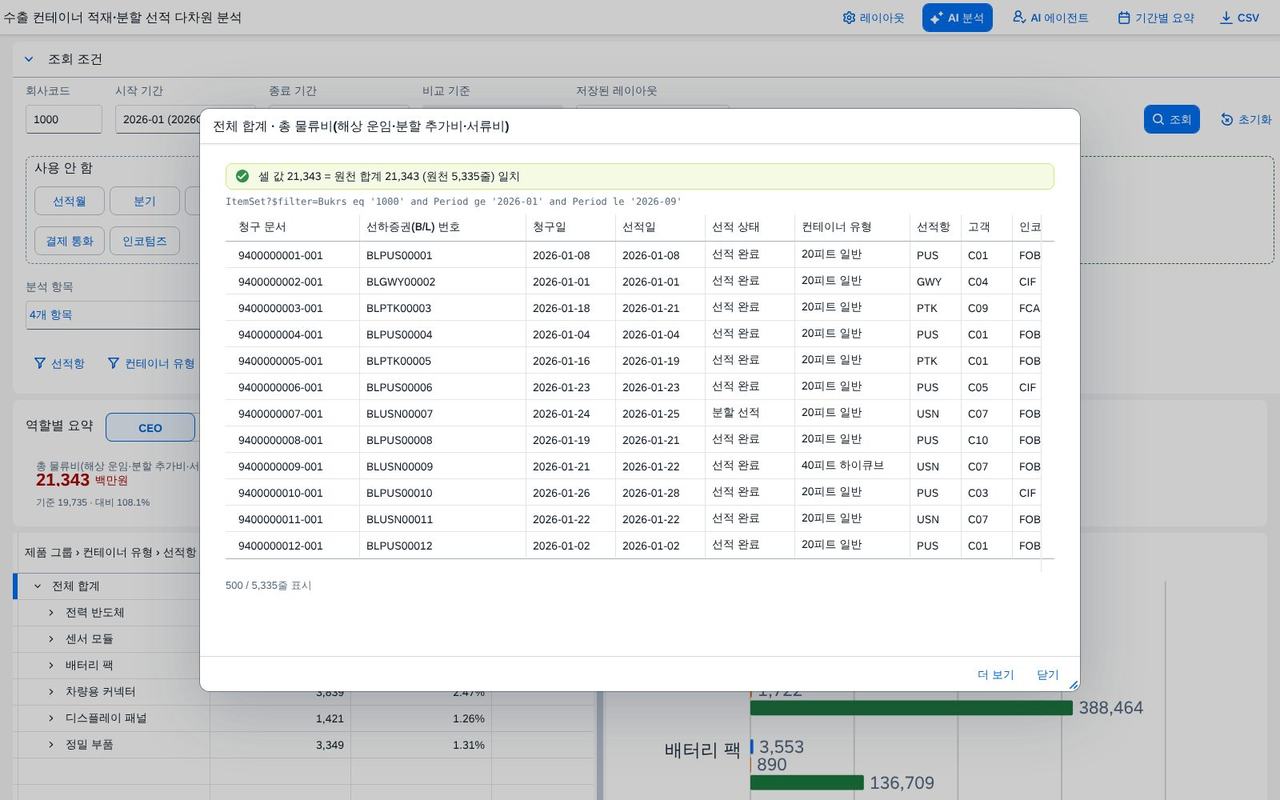
Task: Select the CEO role tab
Action: pos(150,428)
